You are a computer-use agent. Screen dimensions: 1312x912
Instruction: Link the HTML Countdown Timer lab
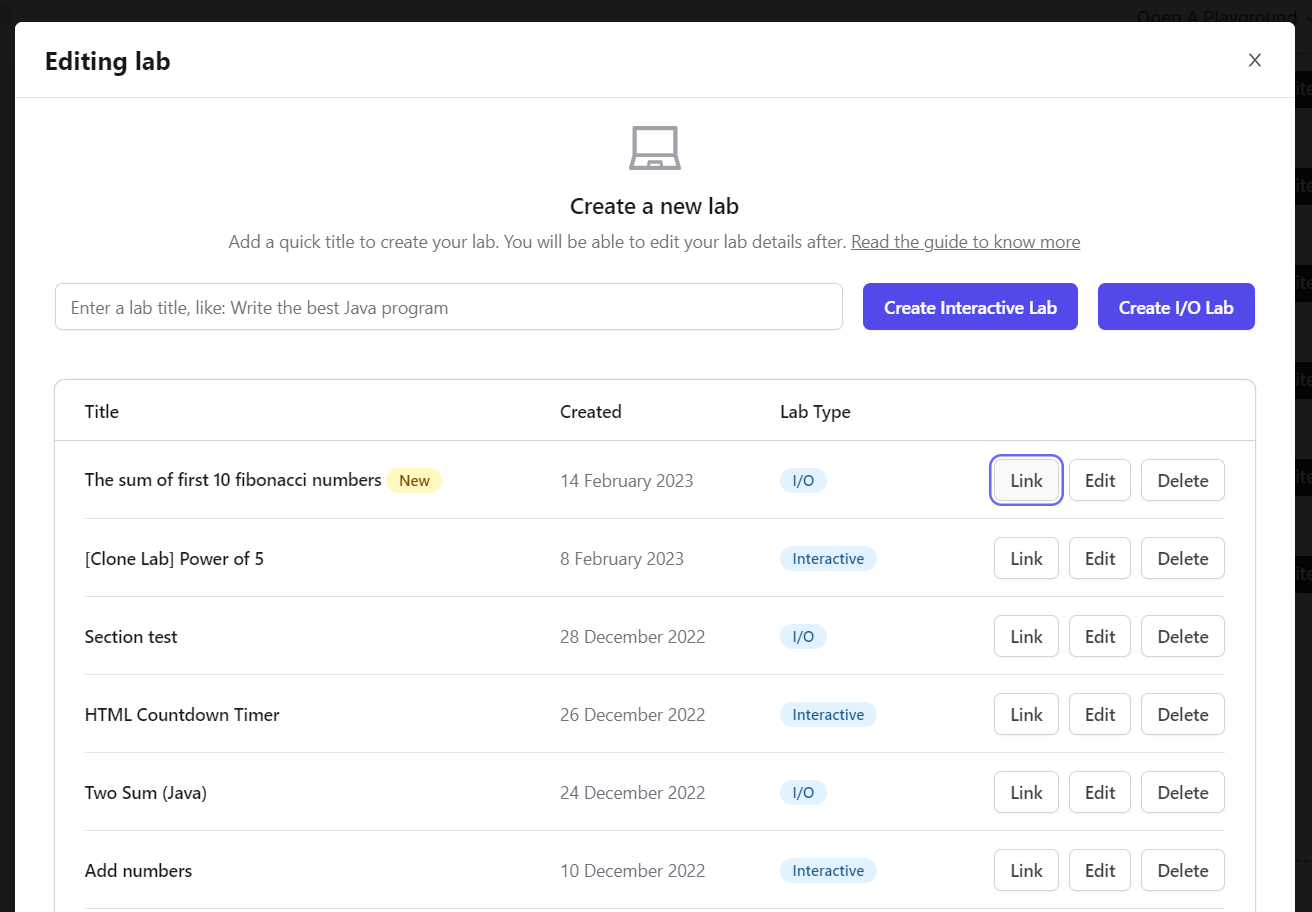click(1026, 715)
